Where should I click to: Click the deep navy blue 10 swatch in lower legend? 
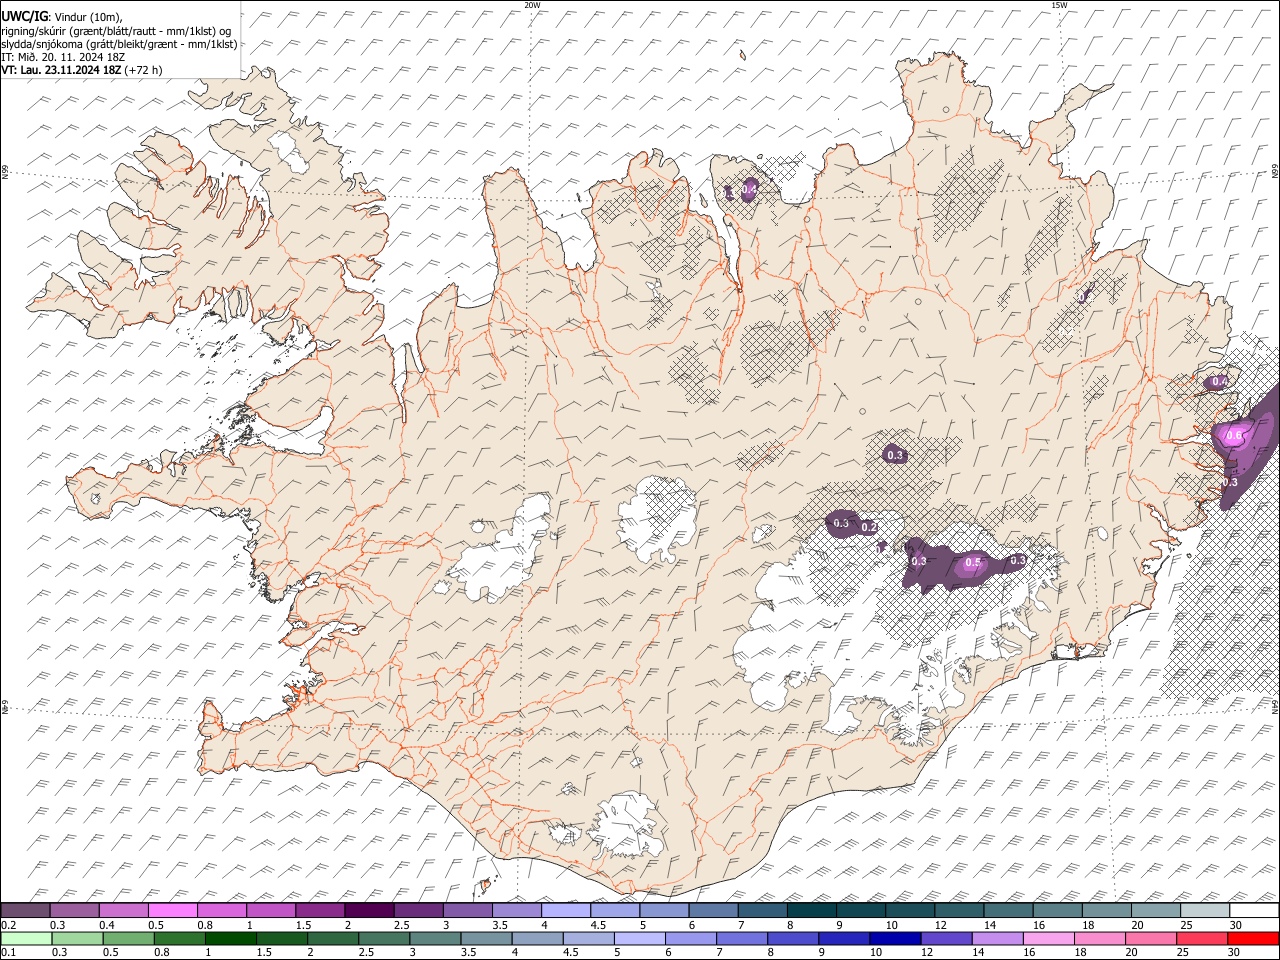pos(895,938)
